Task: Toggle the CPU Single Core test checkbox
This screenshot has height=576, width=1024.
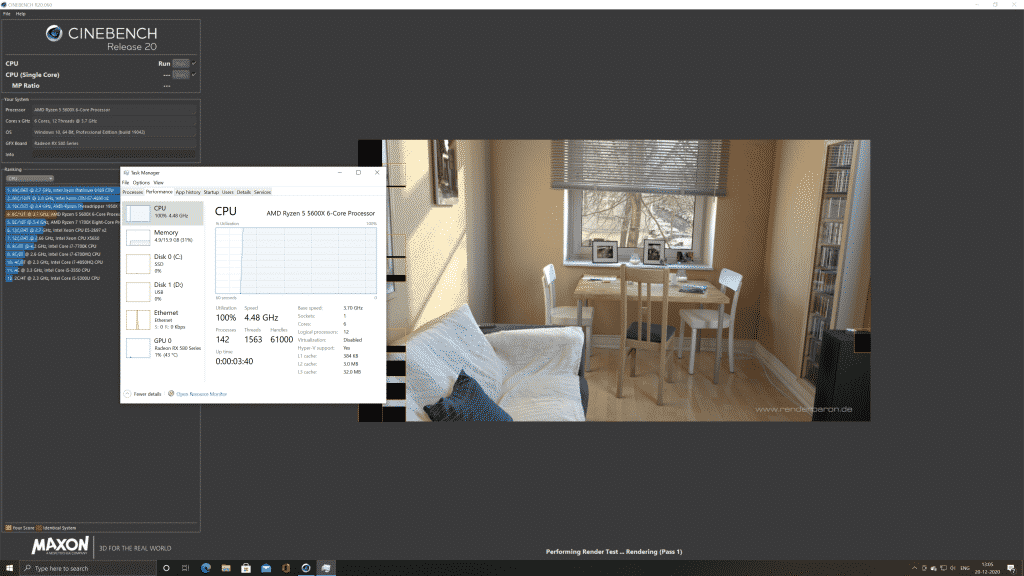Action: 194,74
